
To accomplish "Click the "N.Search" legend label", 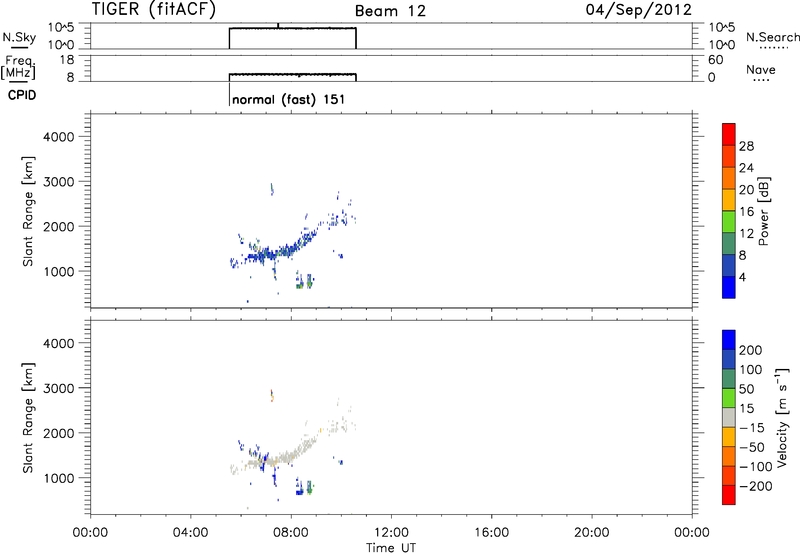I will 772,37.
